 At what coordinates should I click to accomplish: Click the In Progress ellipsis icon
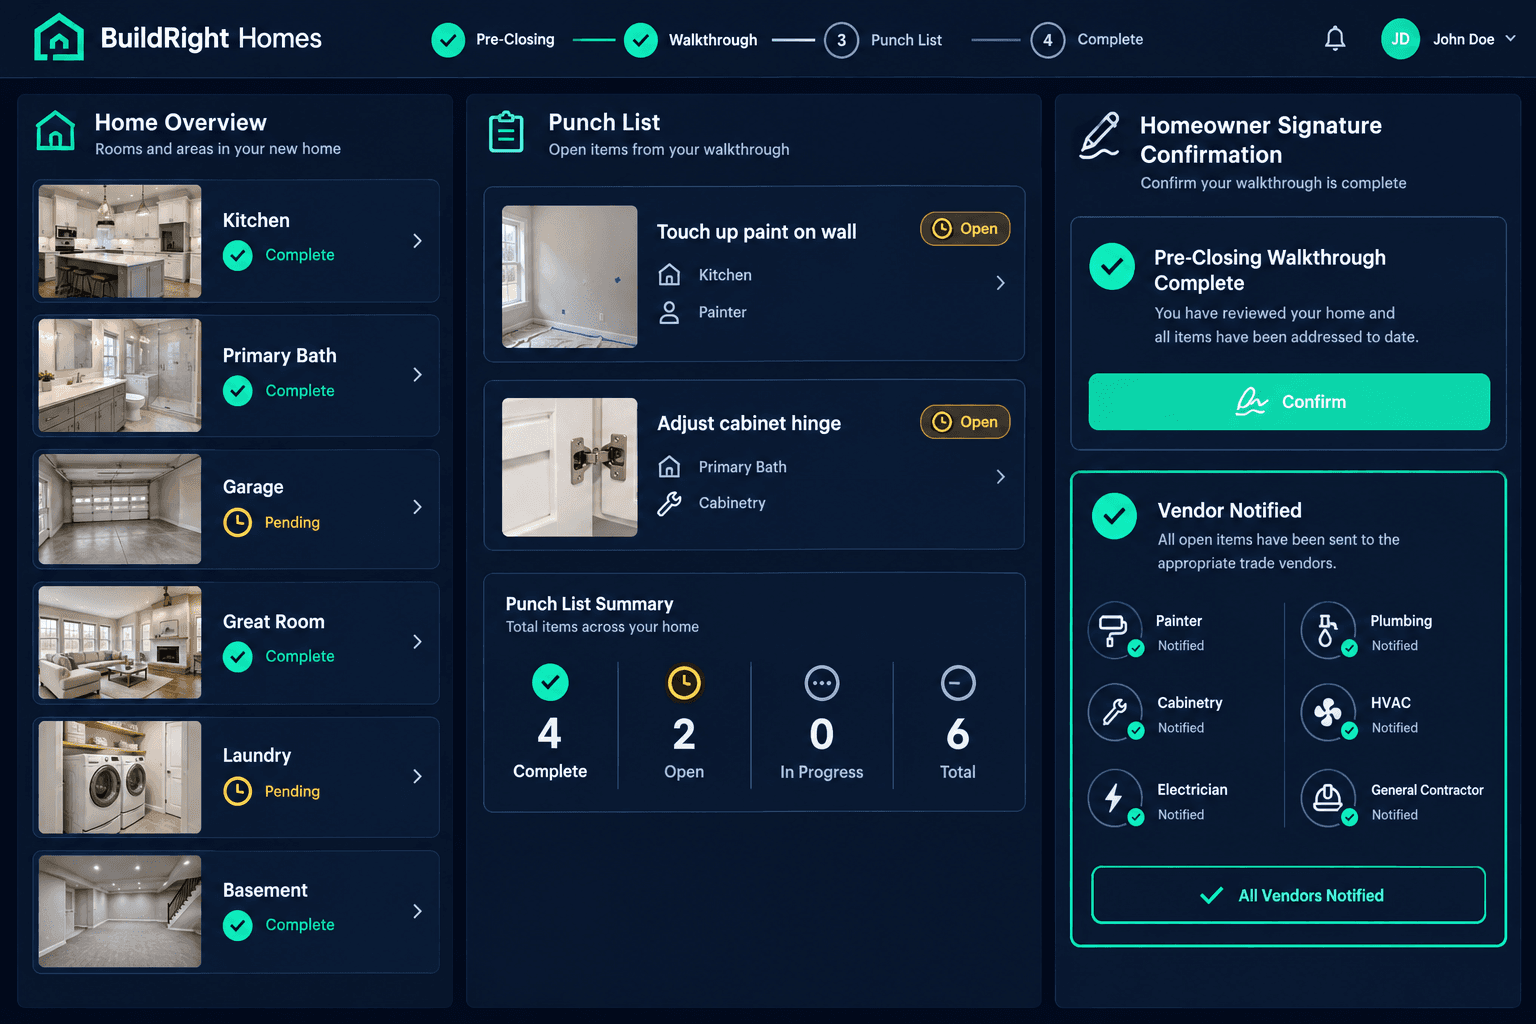coord(822,683)
